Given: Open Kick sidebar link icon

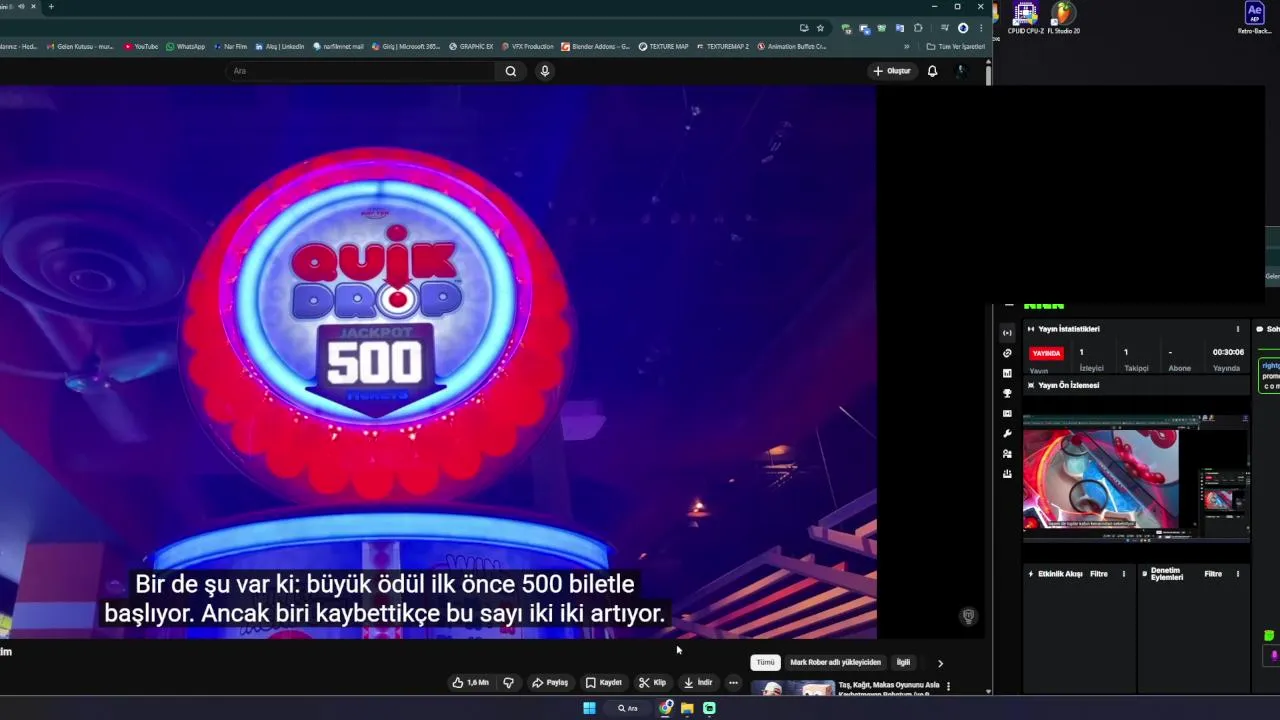Looking at the screenshot, I should coord(1007,353).
